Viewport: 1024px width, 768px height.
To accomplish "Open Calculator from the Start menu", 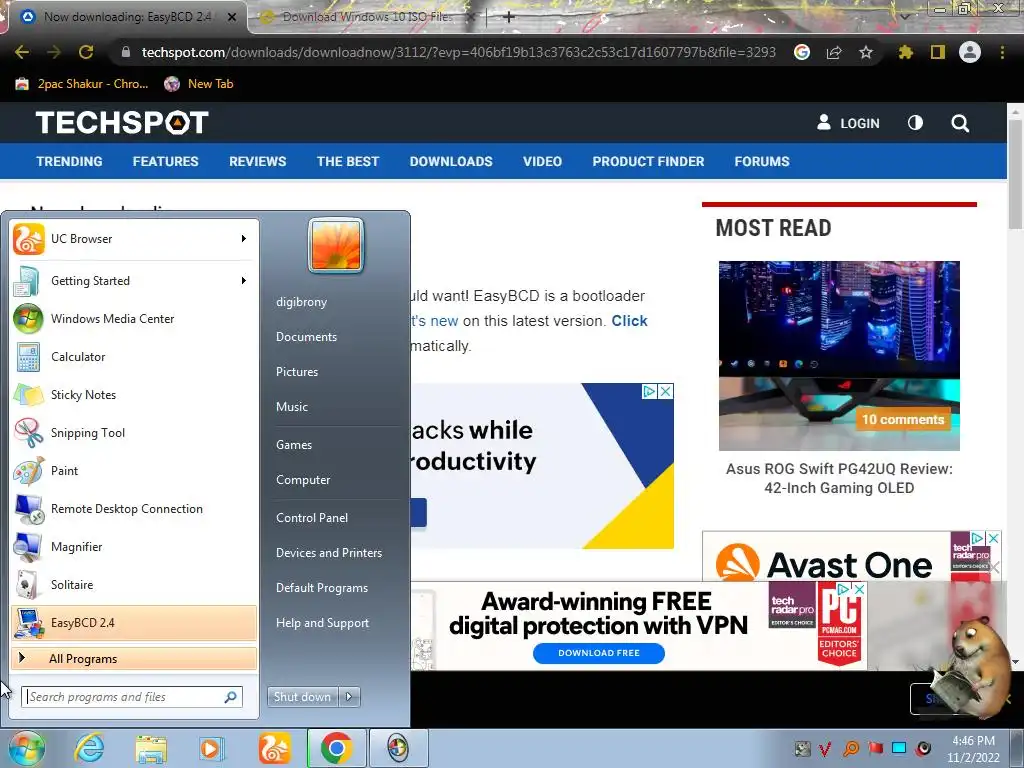I will [133, 357].
